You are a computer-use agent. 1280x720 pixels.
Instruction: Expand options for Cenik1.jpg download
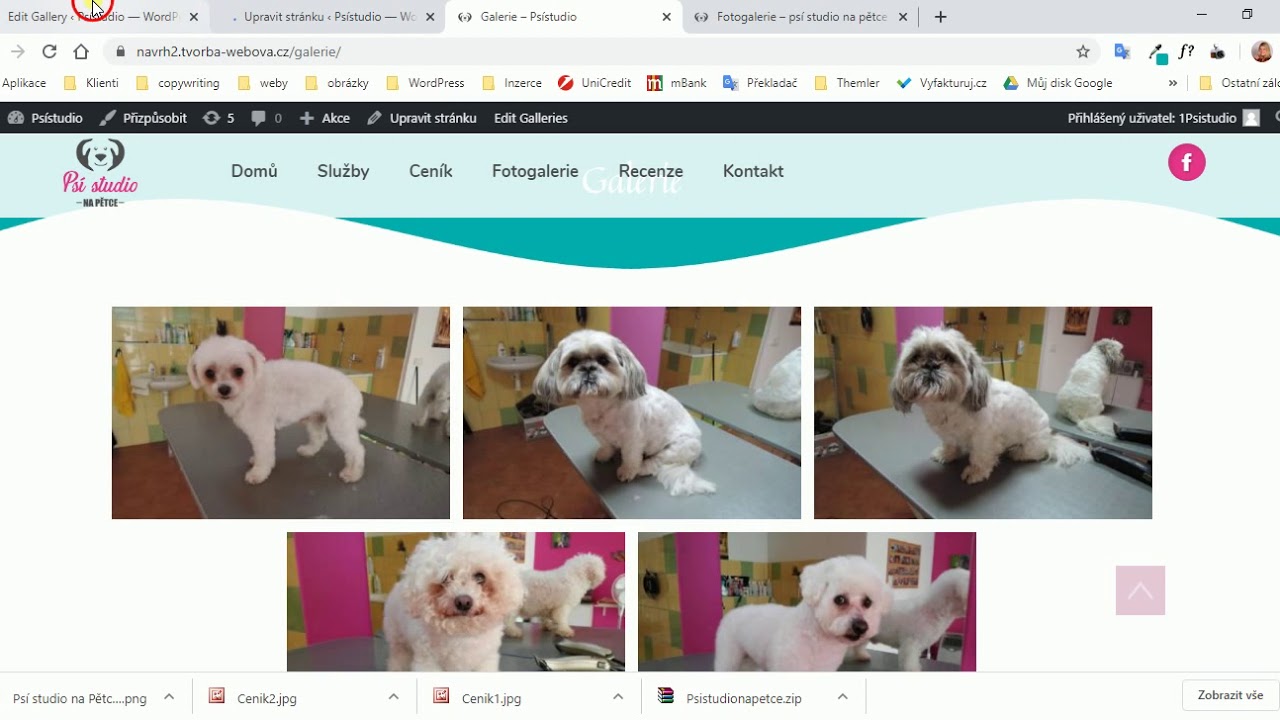pos(618,697)
